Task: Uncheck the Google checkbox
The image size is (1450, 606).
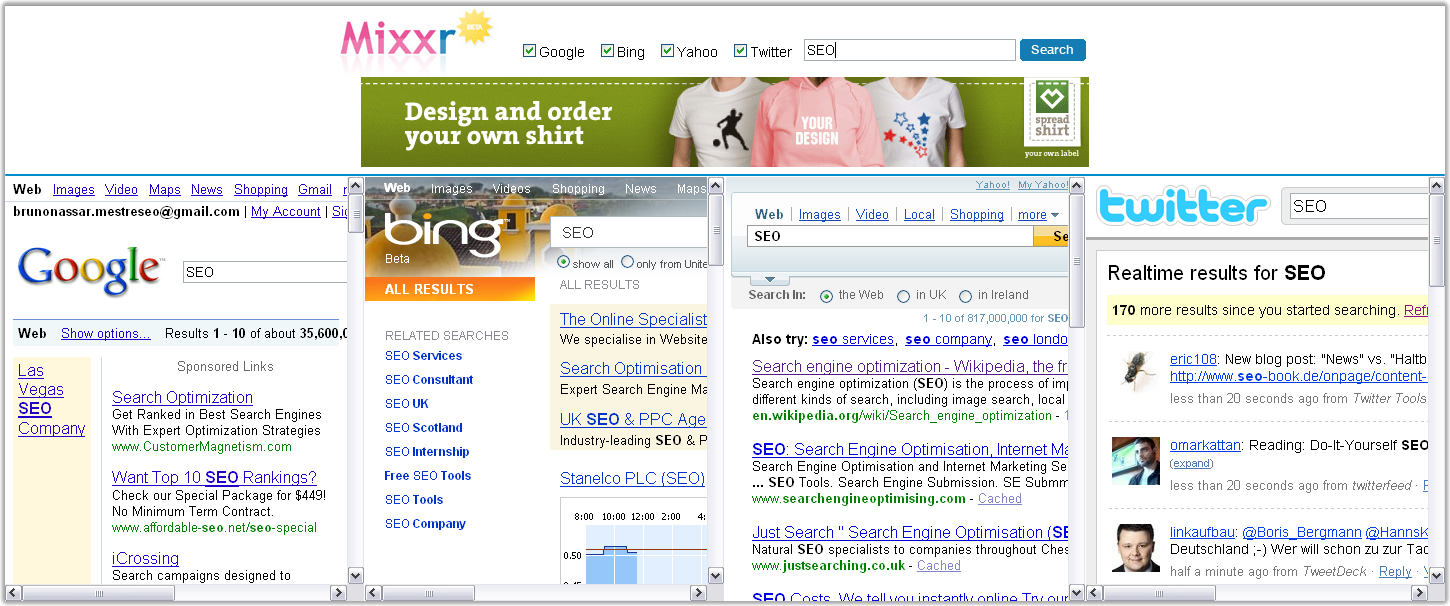Action: pyautogui.click(x=530, y=51)
